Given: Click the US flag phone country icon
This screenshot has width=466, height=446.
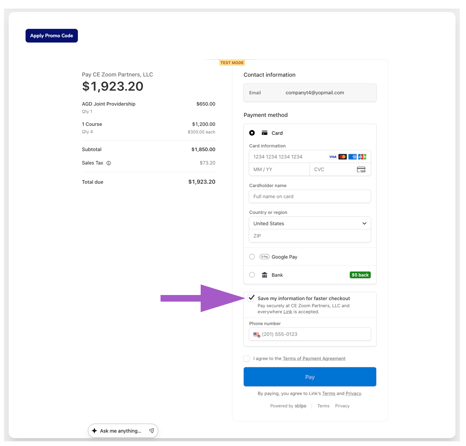Looking at the screenshot, I should [x=256, y=334].
